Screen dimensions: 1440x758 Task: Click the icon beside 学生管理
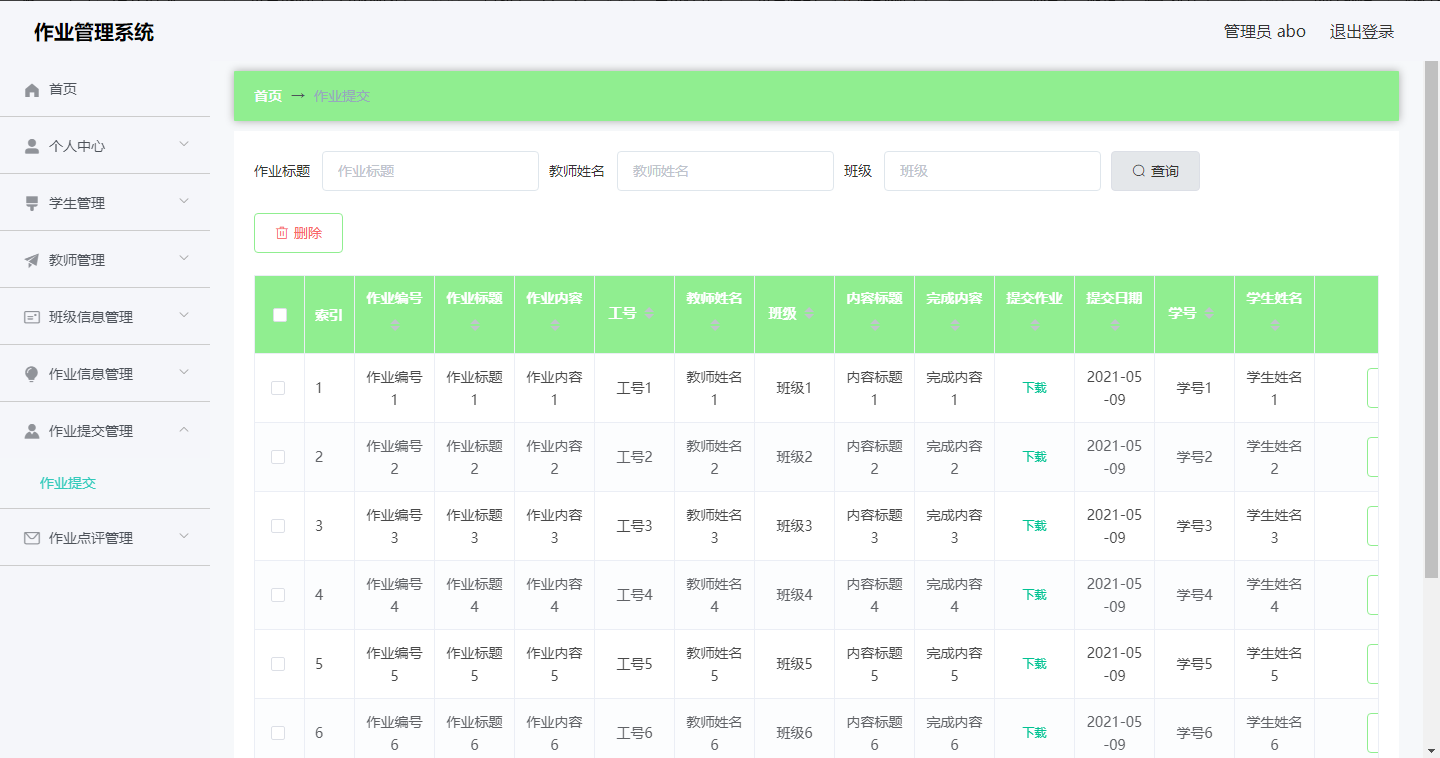coord(32,204)
